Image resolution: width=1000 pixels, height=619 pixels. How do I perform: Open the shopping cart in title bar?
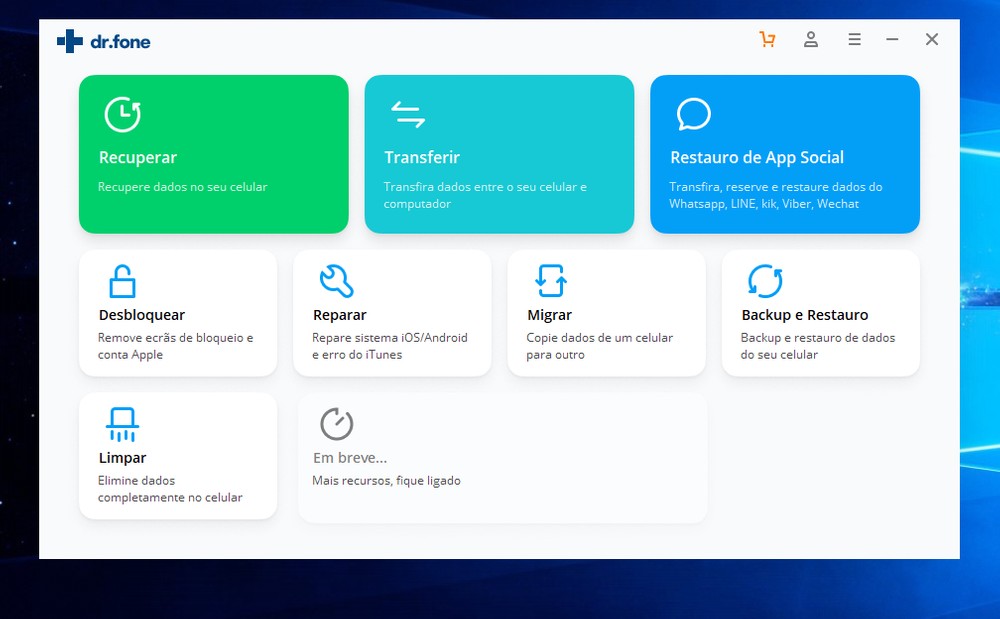point(767,40)
